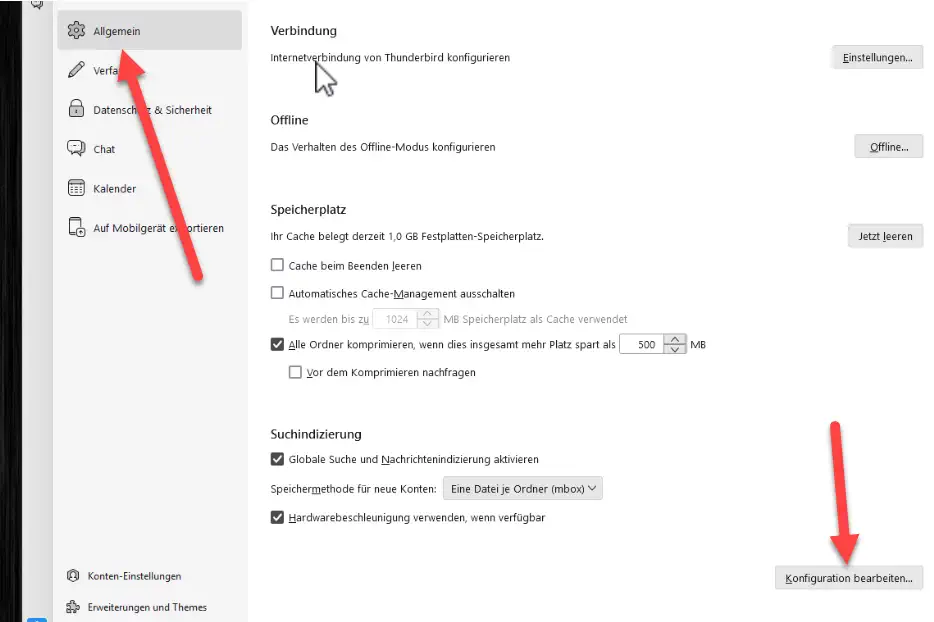Disable Hardwarebeschleunigung verwenden checkbox
This screenshot has height=622, width=934.
[277, 517]
